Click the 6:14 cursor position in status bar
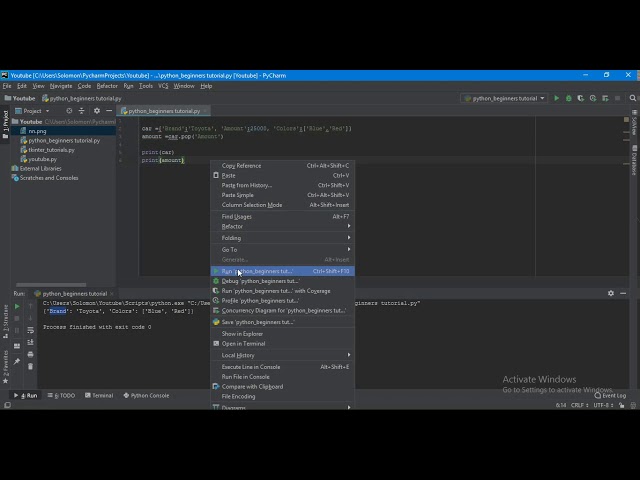 click(561, 405)
